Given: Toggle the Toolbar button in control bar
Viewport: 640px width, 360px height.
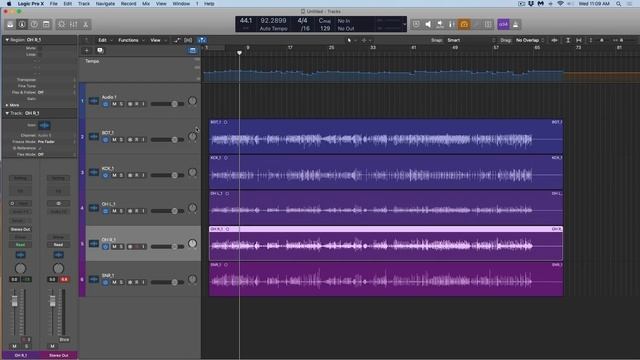Looking at the screenshot, I should tap(46, 24).
